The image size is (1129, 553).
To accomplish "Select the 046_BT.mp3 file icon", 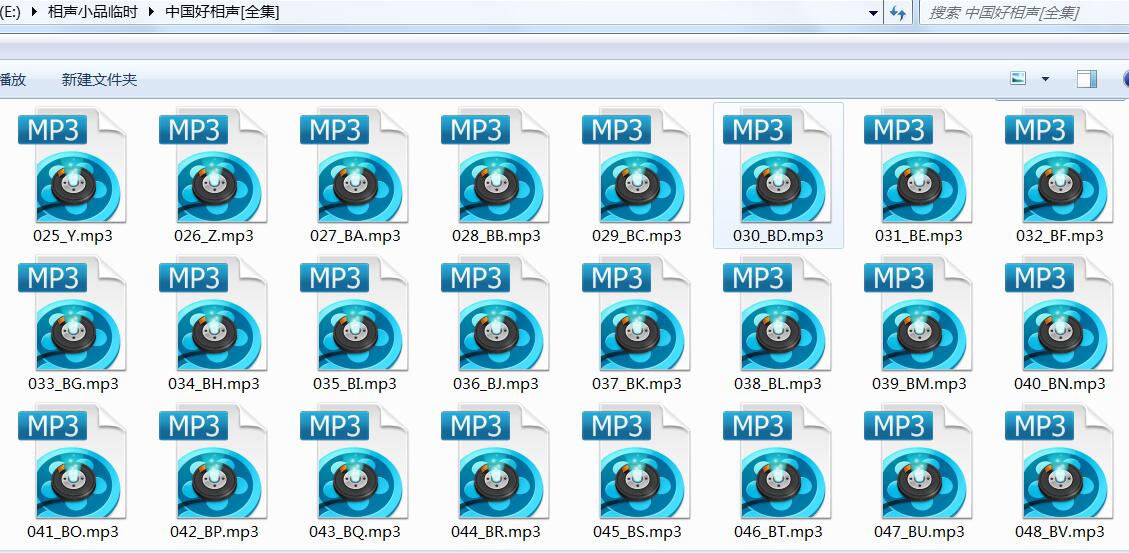I will [778, 463].
